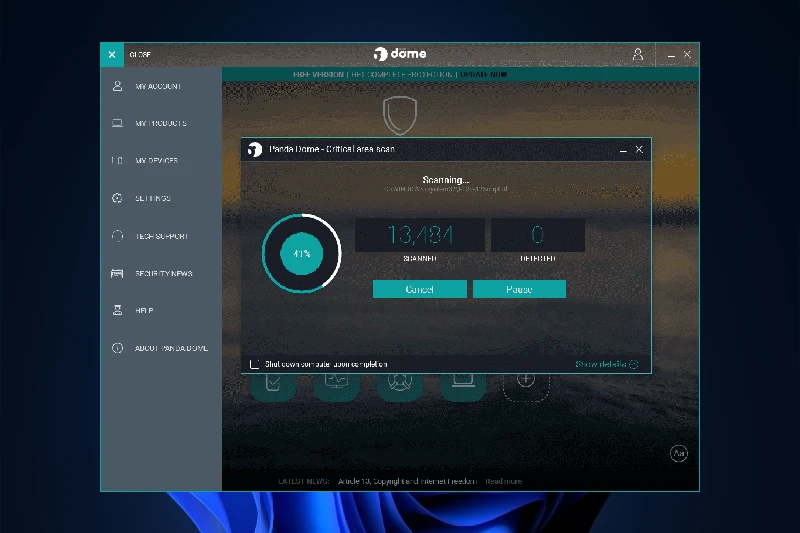The height and width of the screenshot is (533, 800).
Task: Click the Help icon in sidebar
Action: point(117,310)
